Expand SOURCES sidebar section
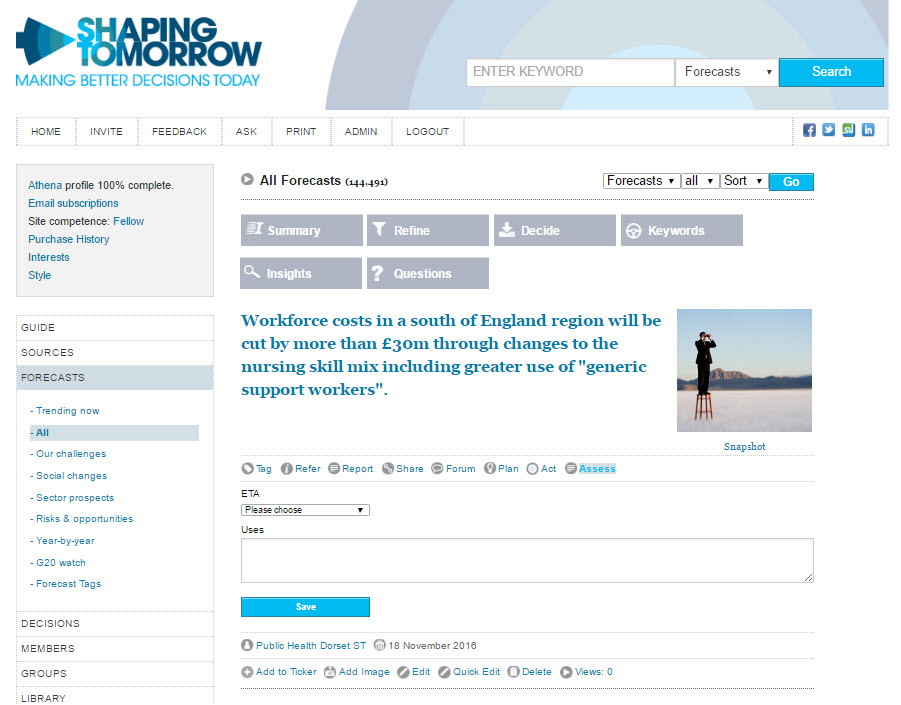Viewport: 901px width, 705px height. (x=115, y=353)
